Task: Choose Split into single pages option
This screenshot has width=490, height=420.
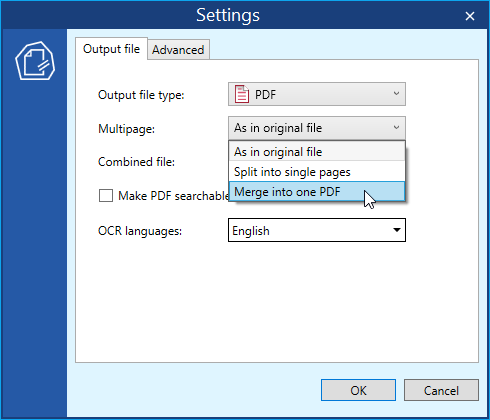Action: pyautogui.click(x=317, y=172)
